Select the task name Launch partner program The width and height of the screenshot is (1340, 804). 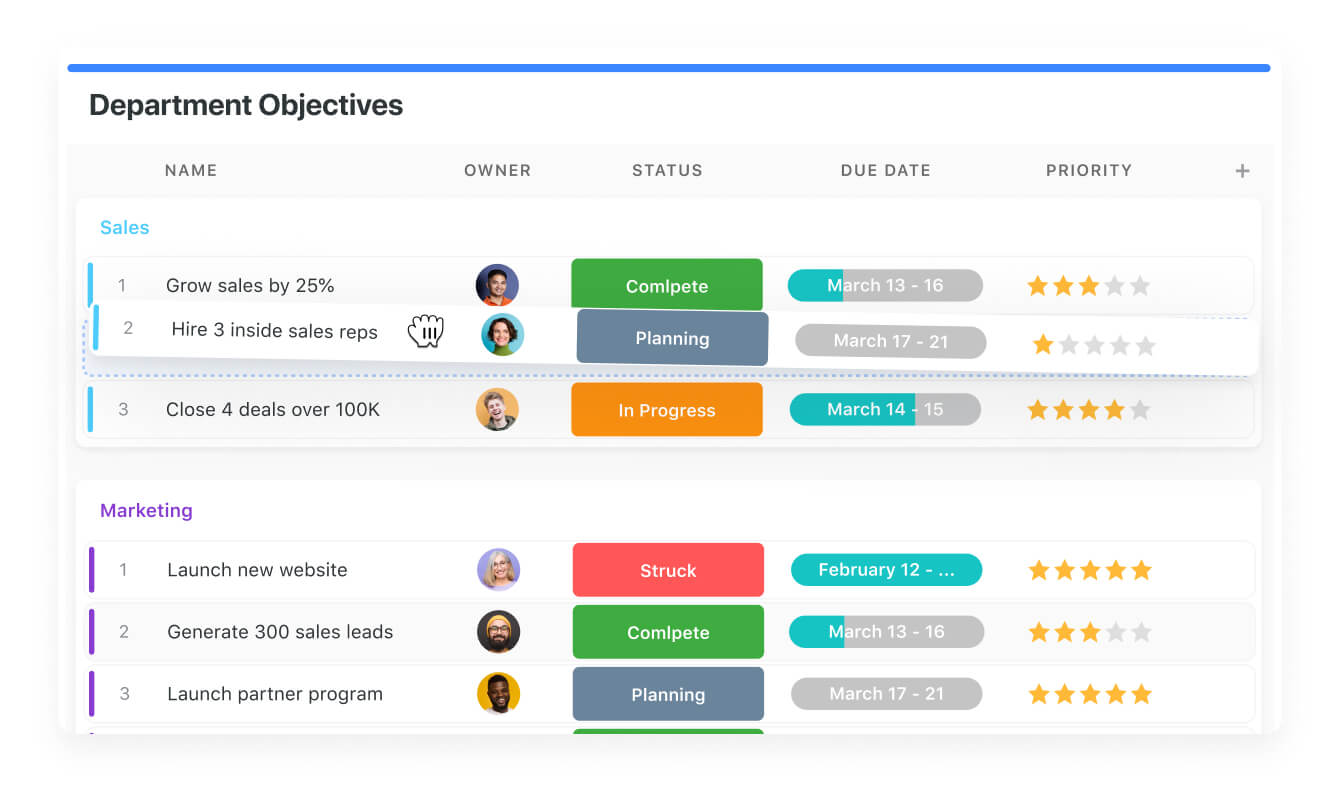275,693
